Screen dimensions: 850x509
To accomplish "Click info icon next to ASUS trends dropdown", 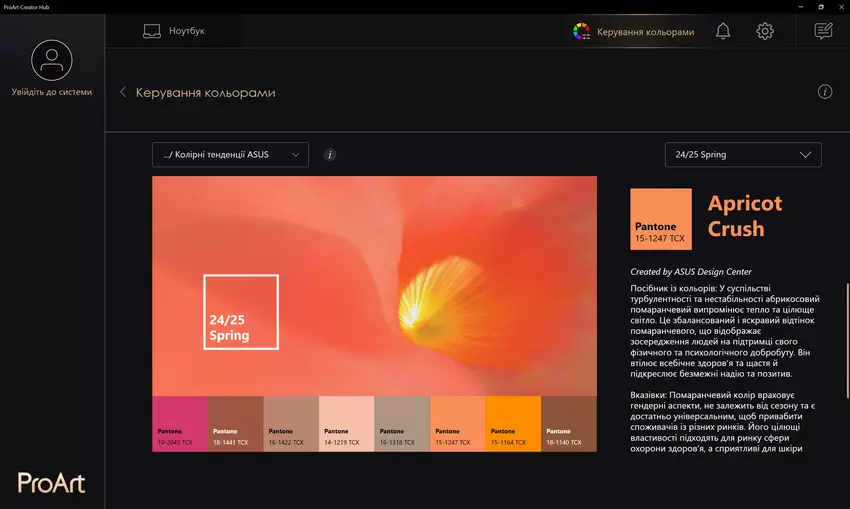I will 330,155.
